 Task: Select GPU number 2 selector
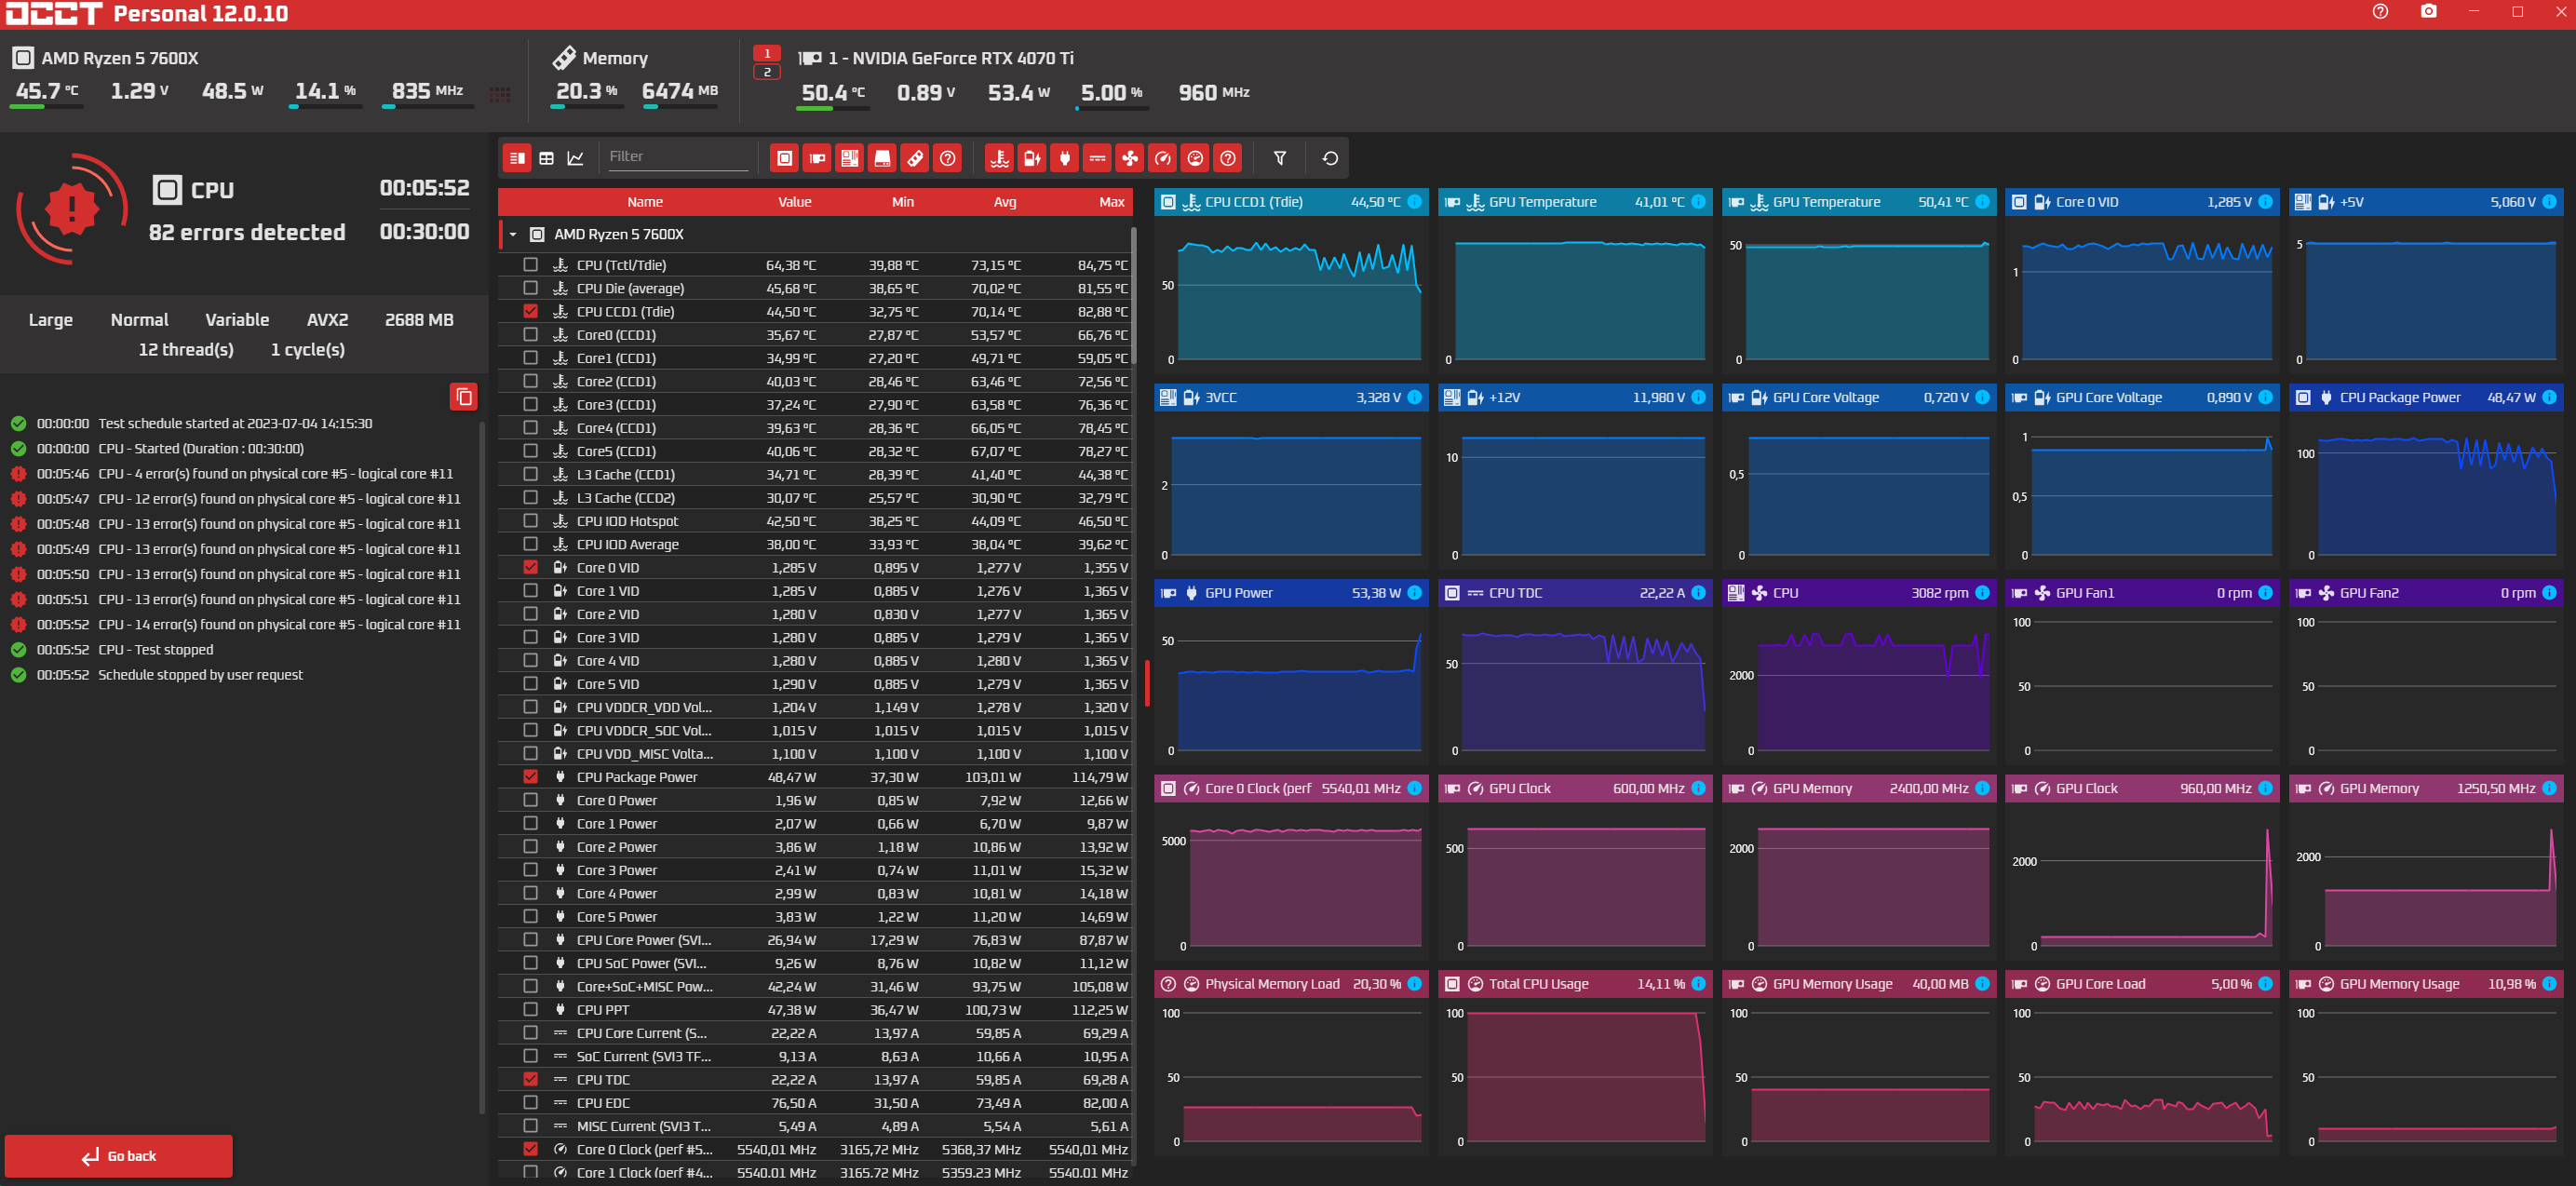tap(766, 72)
